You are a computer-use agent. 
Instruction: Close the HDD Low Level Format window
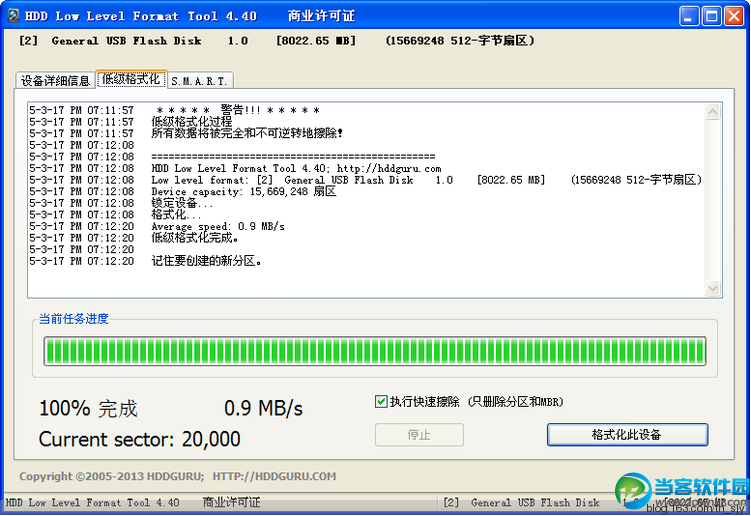coord(734,16)
